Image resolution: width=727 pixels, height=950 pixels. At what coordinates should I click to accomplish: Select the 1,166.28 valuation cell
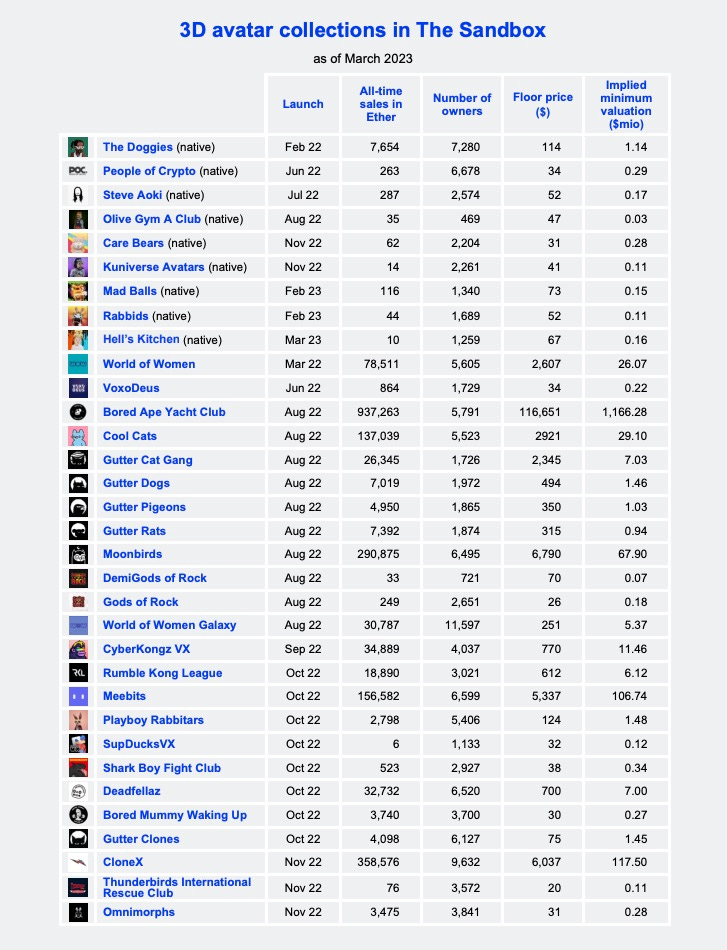(x=625, y=412)
